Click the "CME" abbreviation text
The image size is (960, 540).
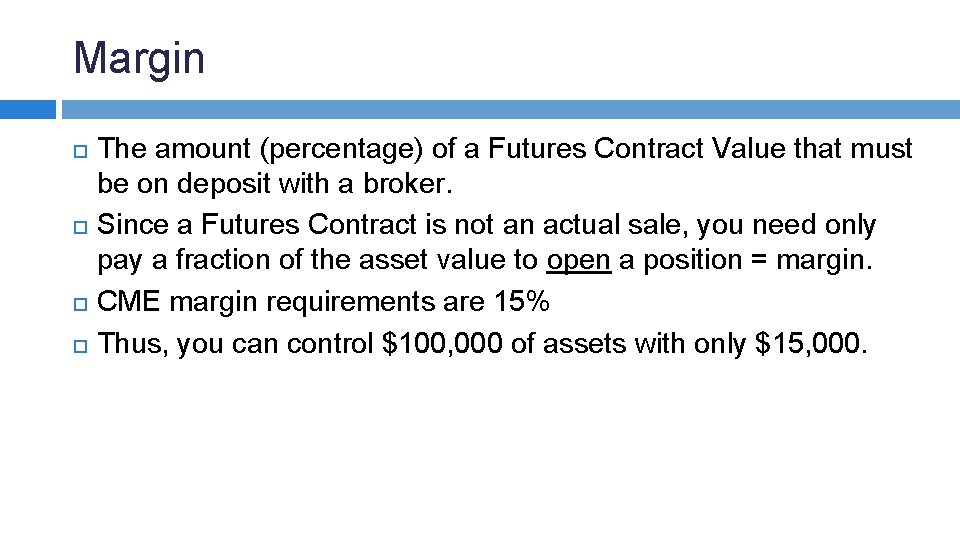click(129, 301)
